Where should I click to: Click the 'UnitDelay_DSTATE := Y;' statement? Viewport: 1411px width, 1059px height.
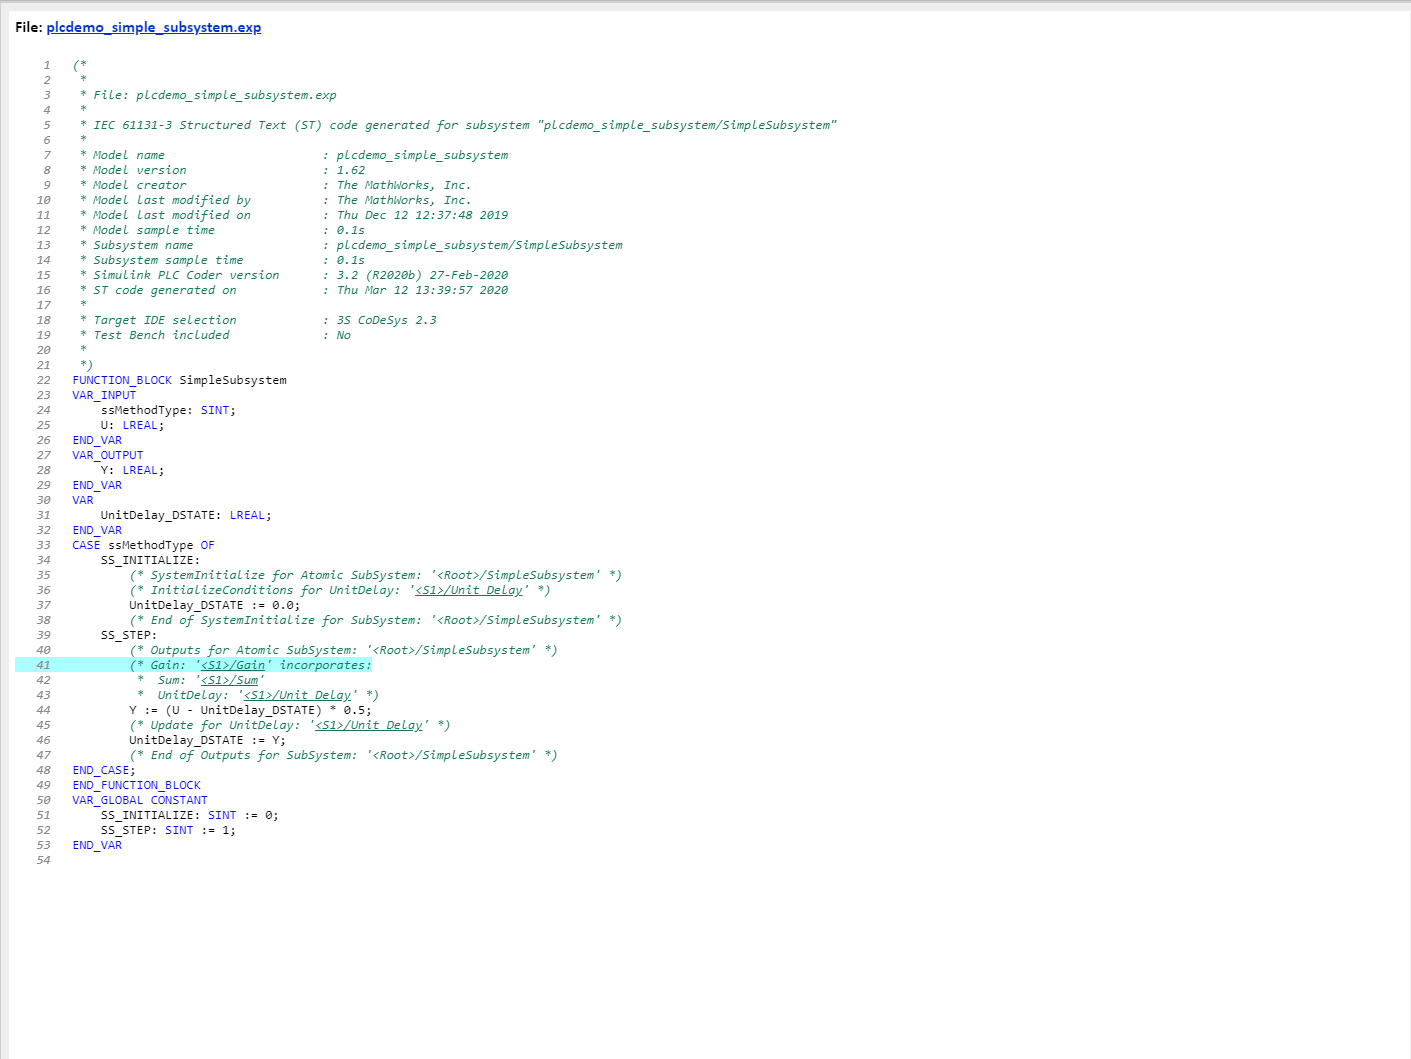[207, 740]
